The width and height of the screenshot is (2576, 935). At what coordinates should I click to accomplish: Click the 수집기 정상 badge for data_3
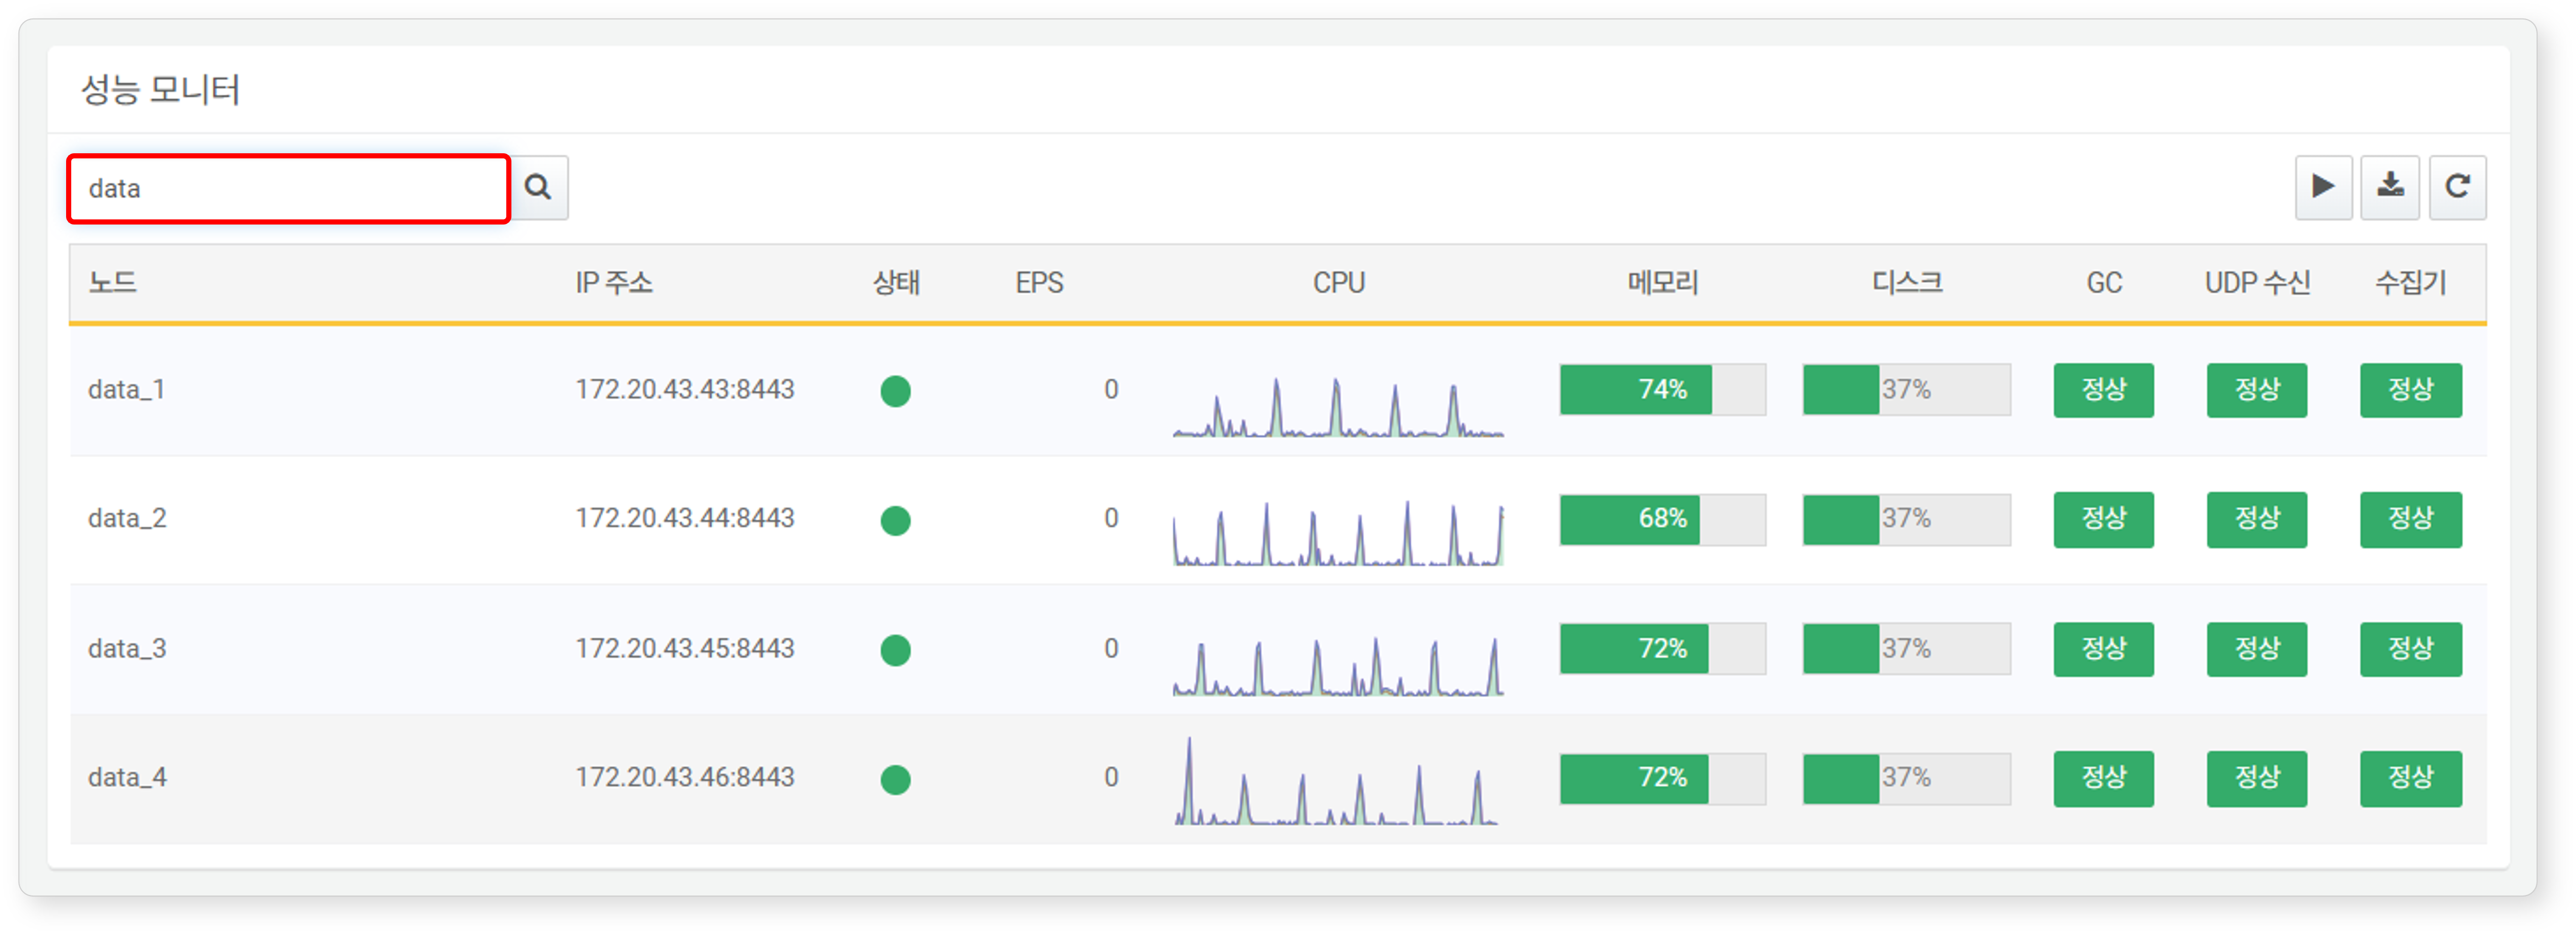click(x=2411, y=649)
